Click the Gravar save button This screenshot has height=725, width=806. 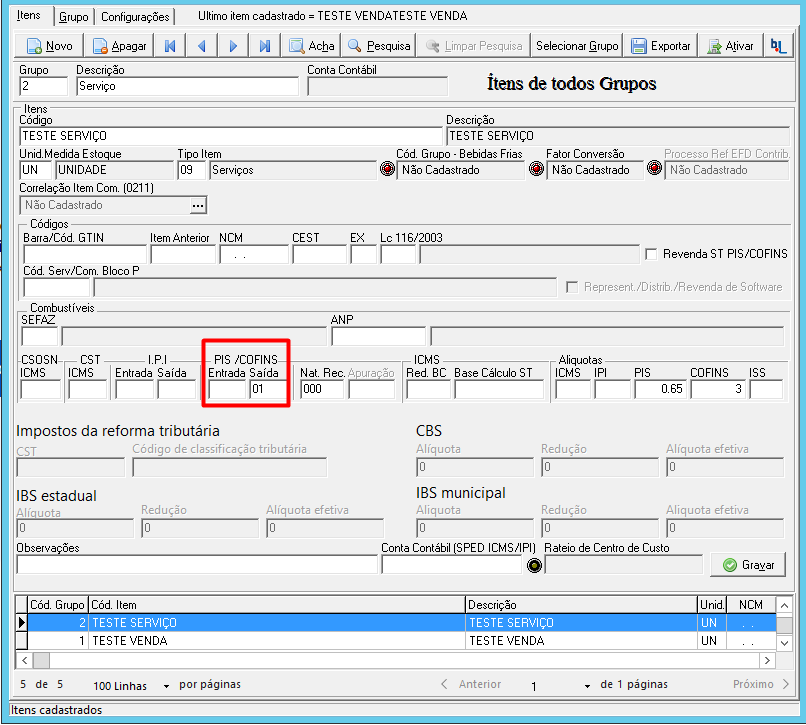tap(748, 565)
